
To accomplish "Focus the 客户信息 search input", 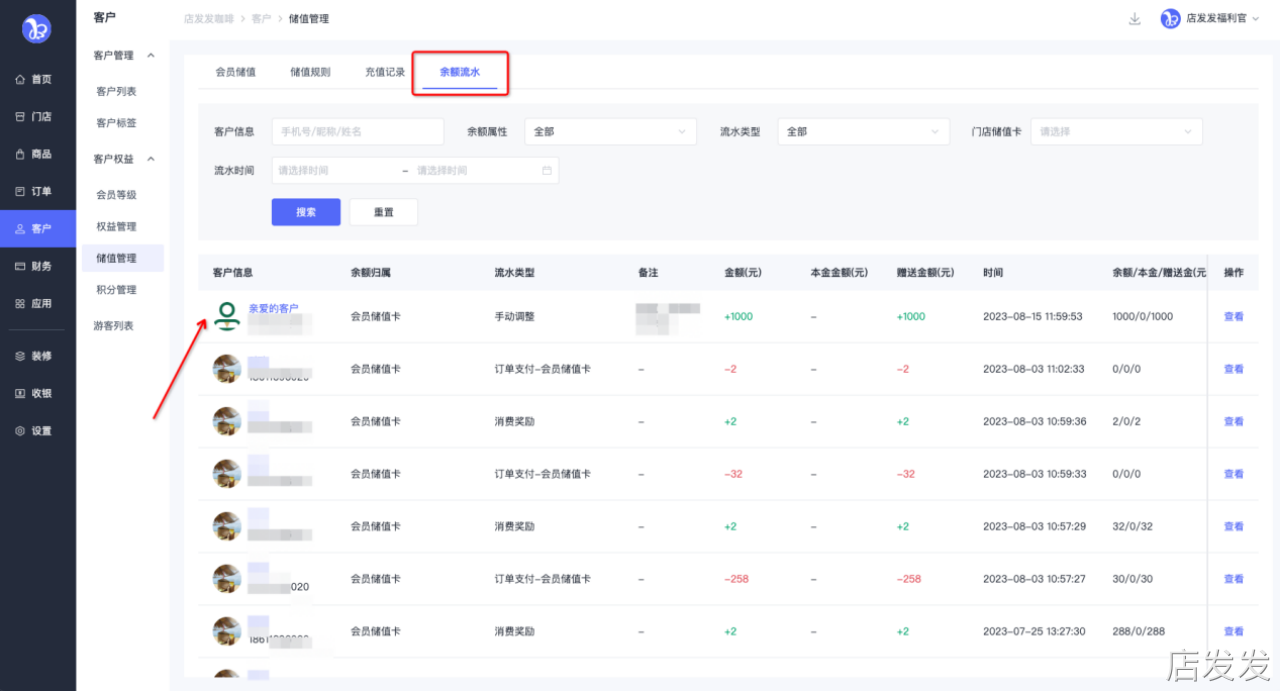I will pos(357,131).
